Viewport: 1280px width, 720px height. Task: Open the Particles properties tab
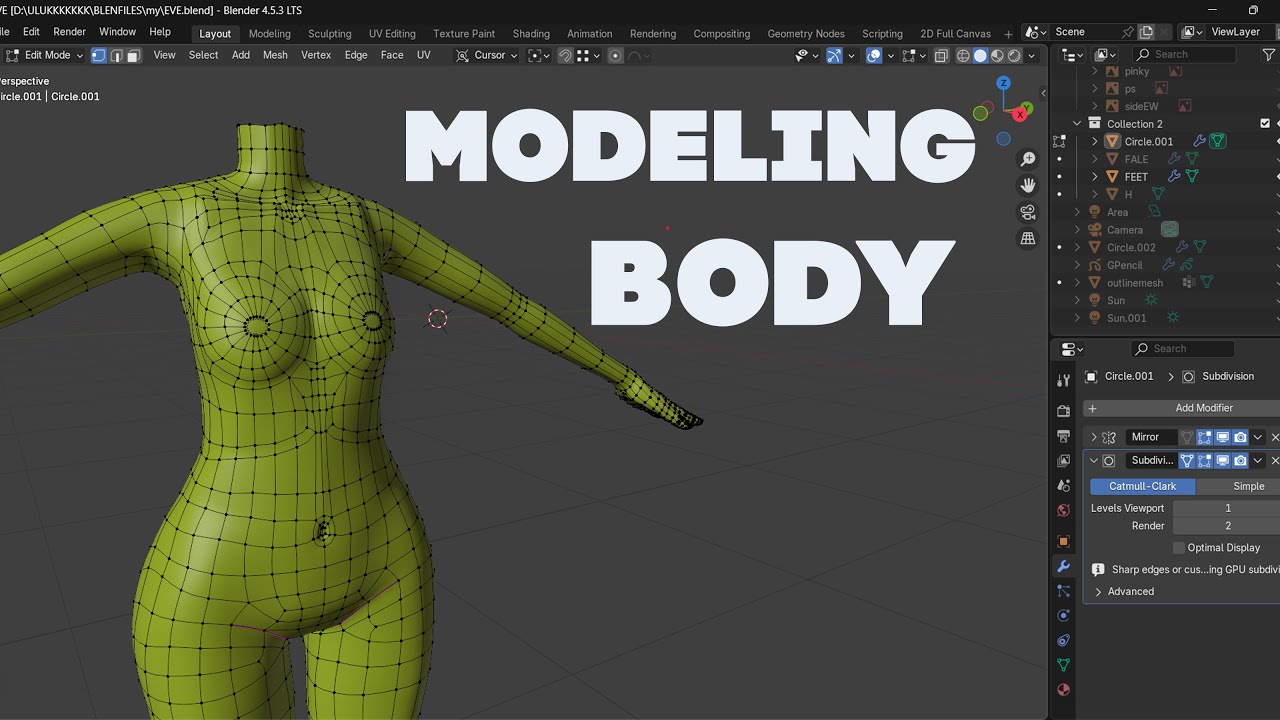coord(1063,591)
